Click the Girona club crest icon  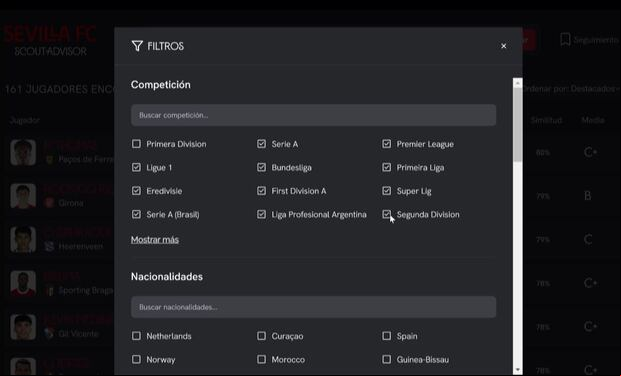click(x=50, y=203)
